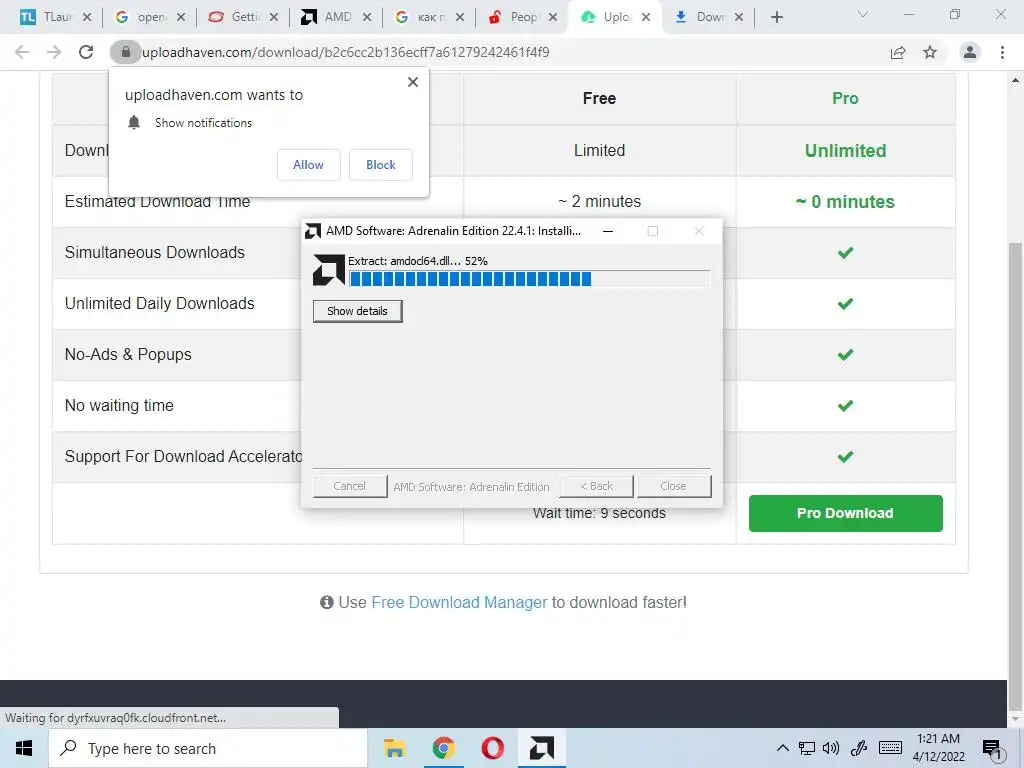Reload the uploadhaven page

[86, 52]
